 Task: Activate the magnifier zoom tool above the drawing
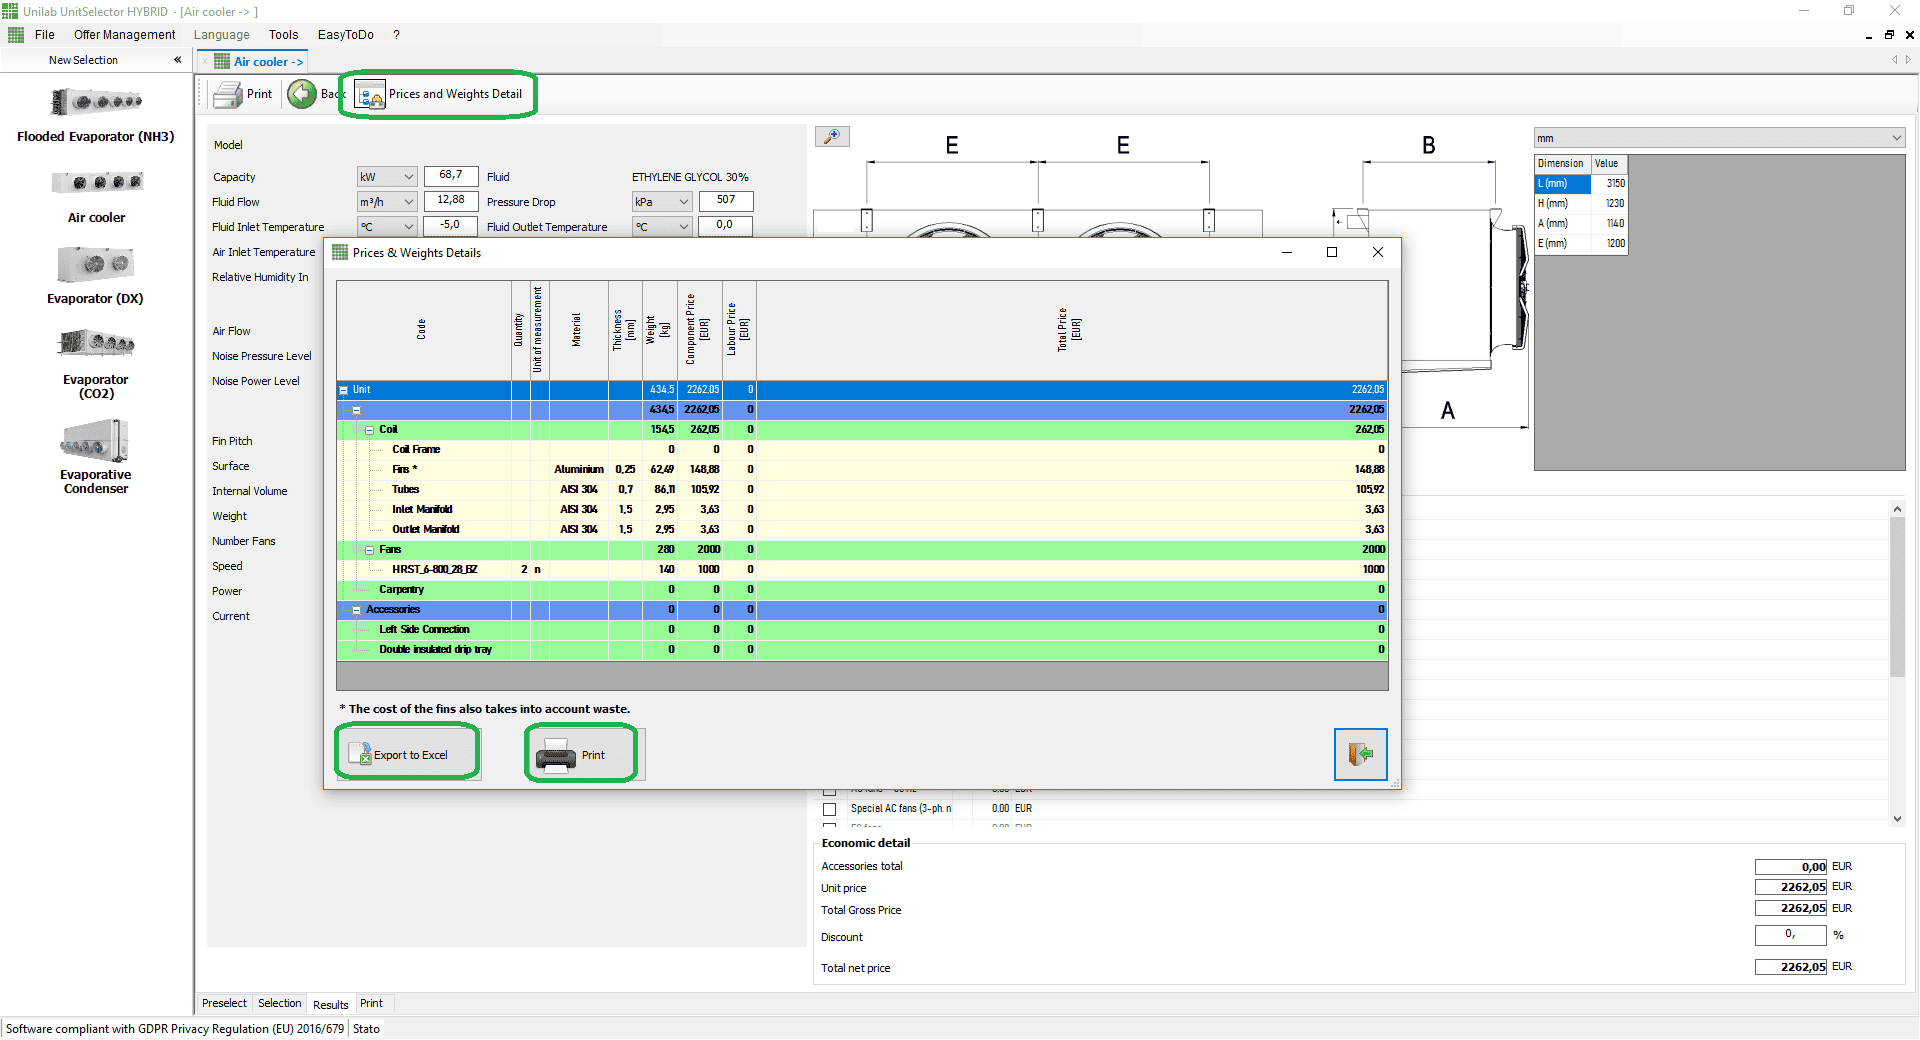click(x=832, y=136)
